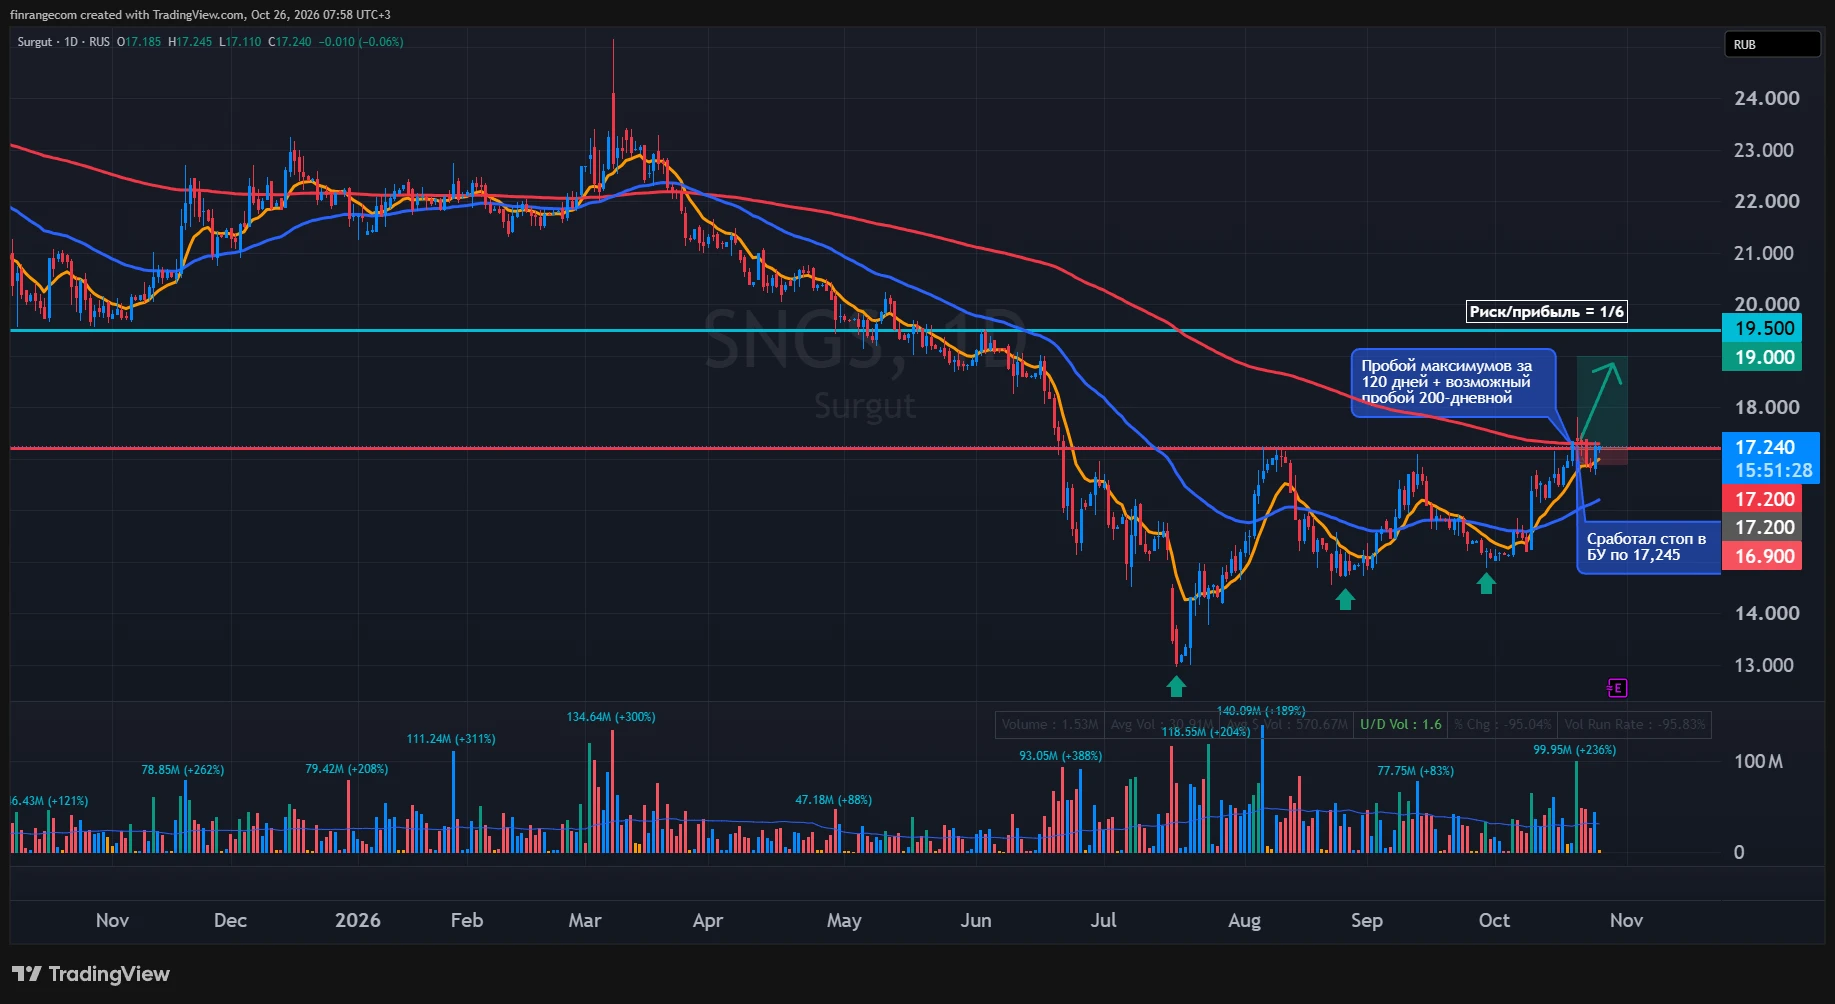Image resolution: width=1835 pixels, height=1004 pixels.
Task: Click the % Chg : -95.04% cell
Action: pyautogui.click(x=1503, y=724)
